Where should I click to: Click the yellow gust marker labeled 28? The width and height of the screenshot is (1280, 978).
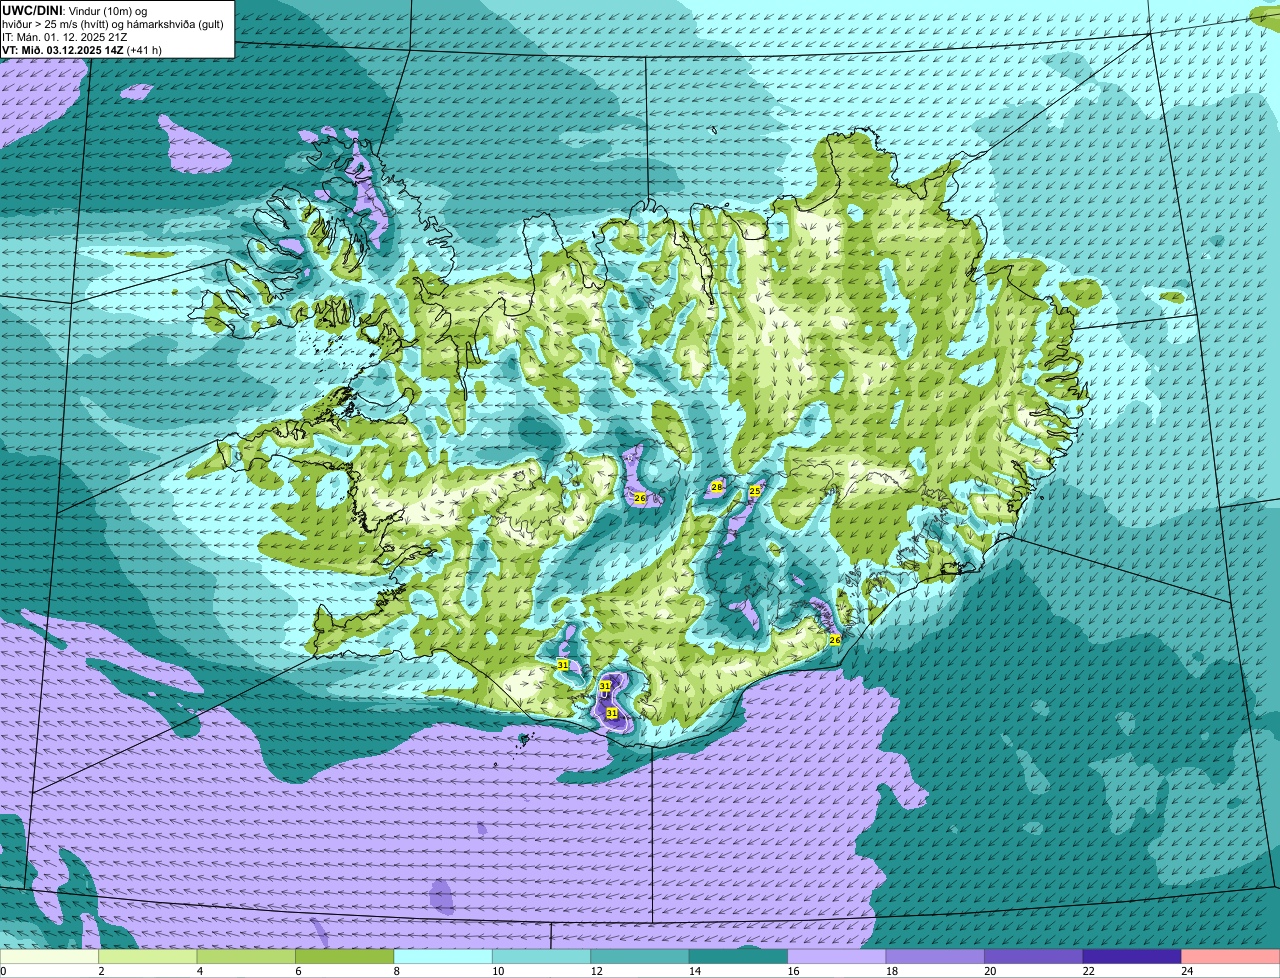tap(716, 487)
